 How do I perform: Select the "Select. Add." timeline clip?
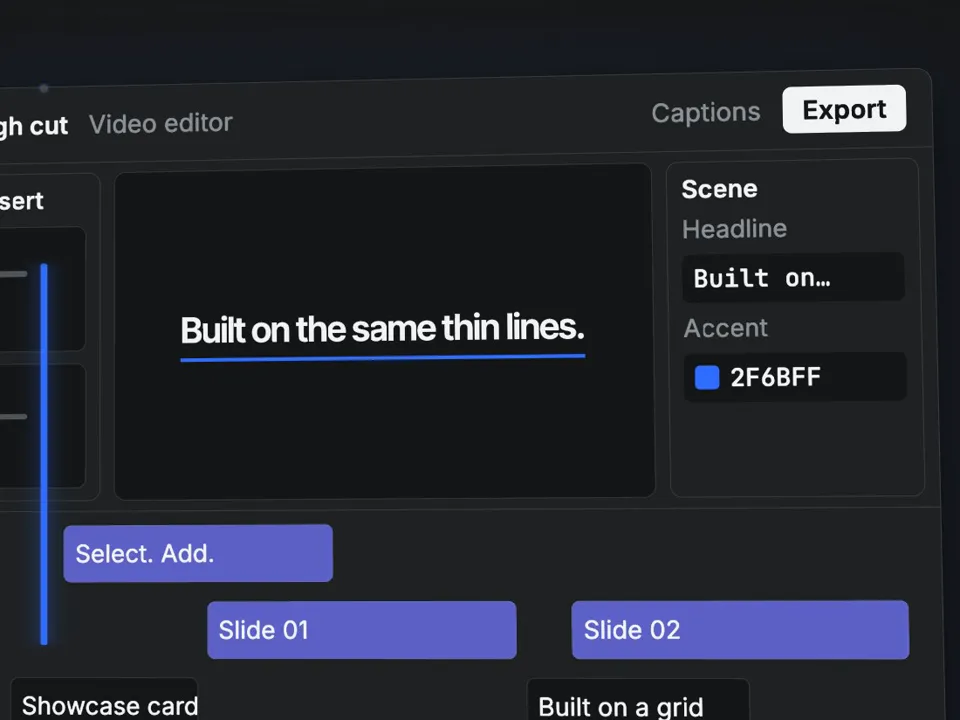pyautogui.click(x=198, y=553)
